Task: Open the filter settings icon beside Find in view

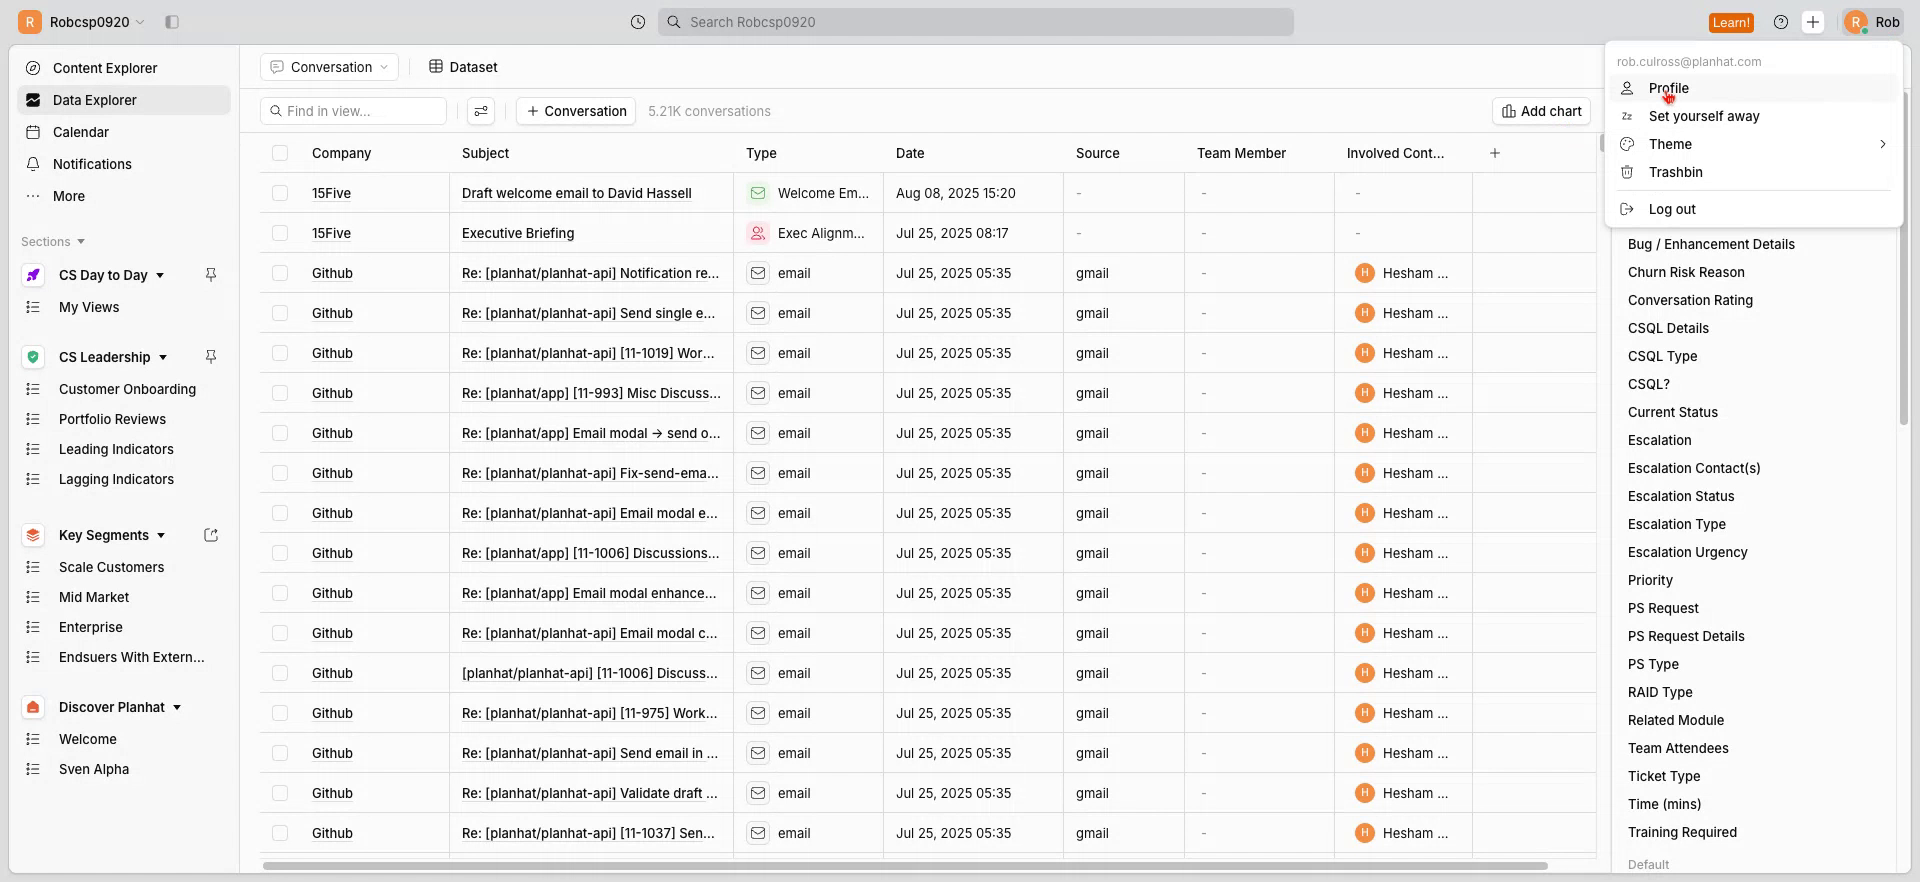Action: 481,111
